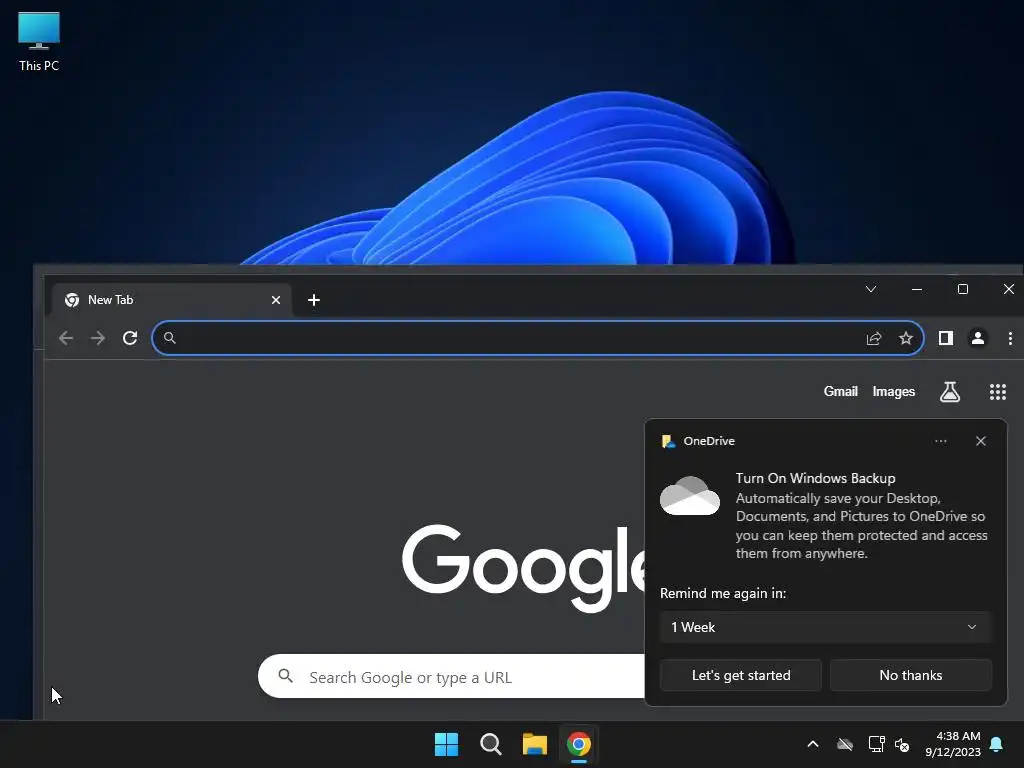The image size is (1024, 768).
Task: Click the Google search box
Action: [453, 676]
